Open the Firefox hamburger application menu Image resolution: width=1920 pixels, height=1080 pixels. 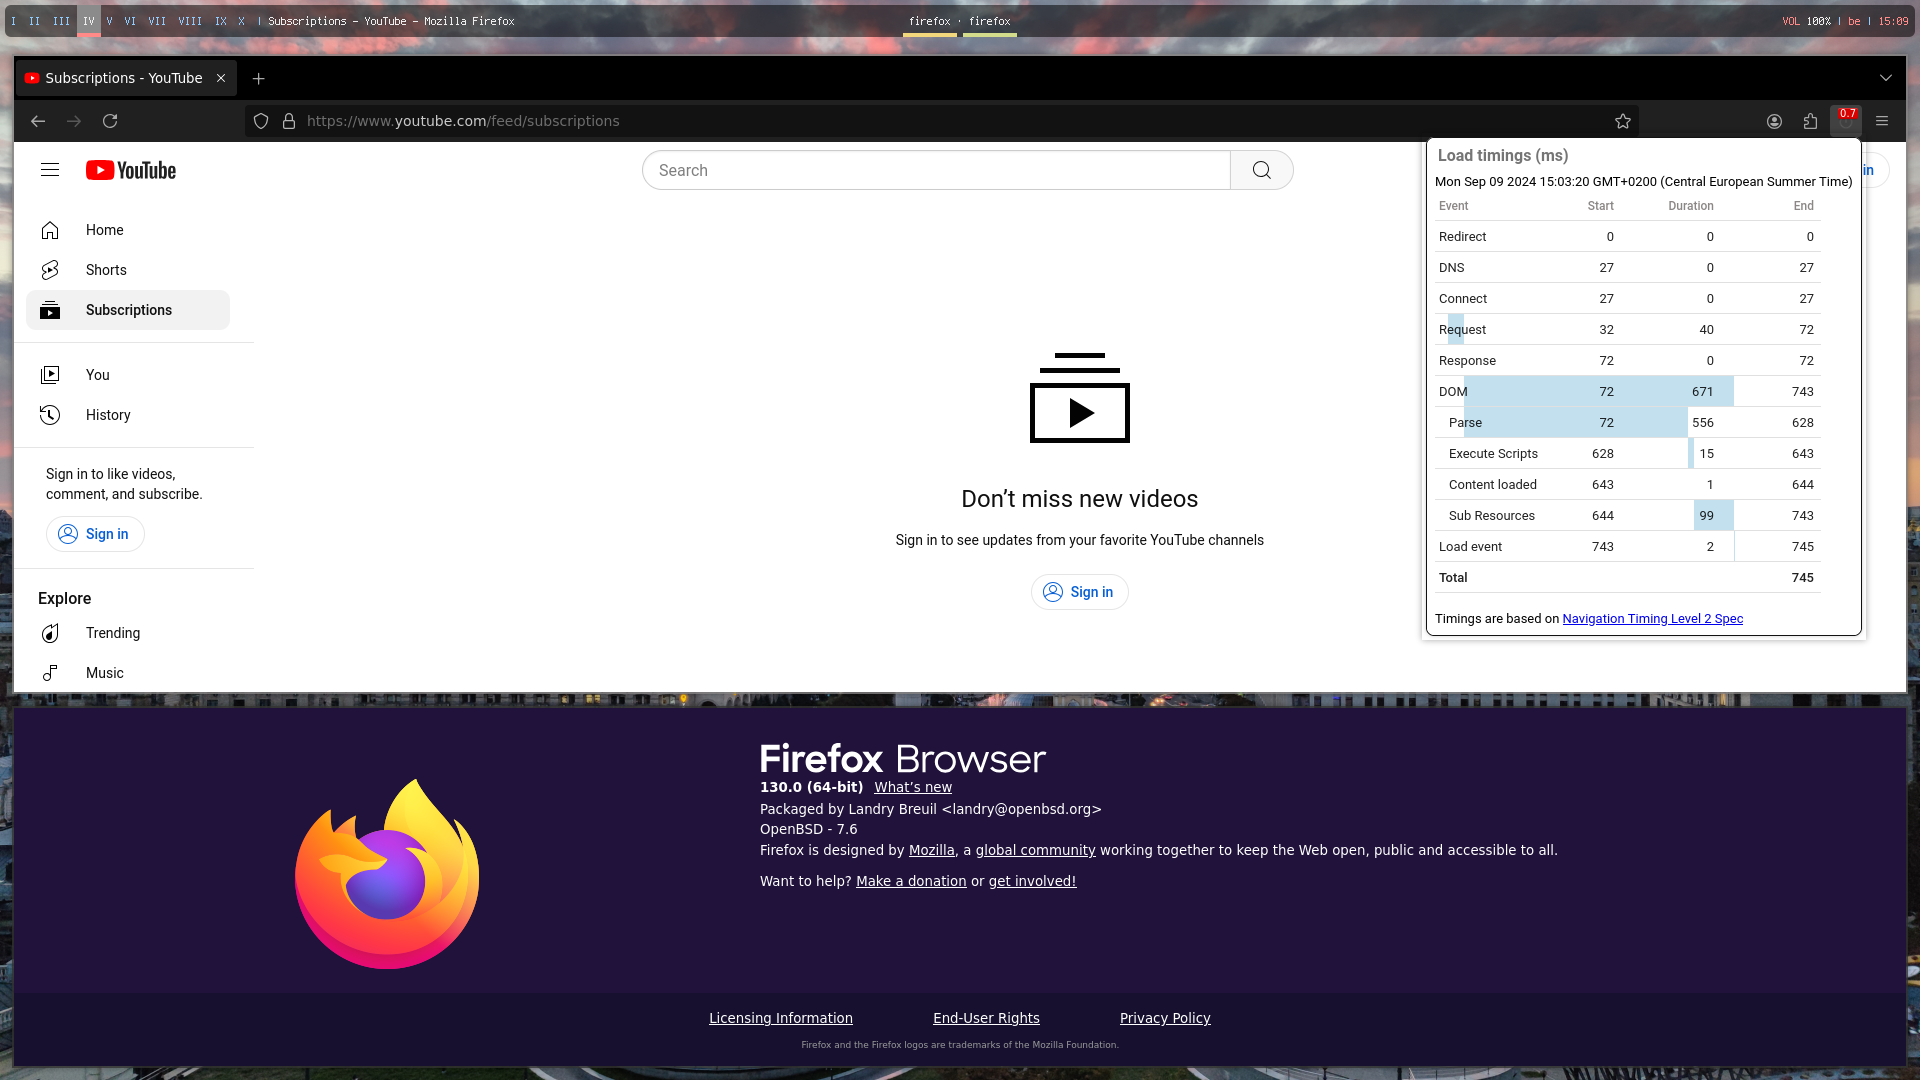(x=1882, y=121)
